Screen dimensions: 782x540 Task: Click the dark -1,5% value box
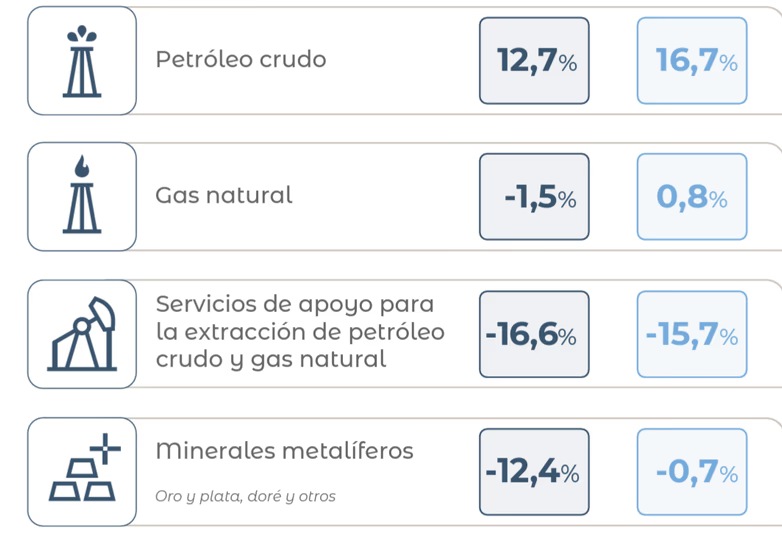coord(534,196)
